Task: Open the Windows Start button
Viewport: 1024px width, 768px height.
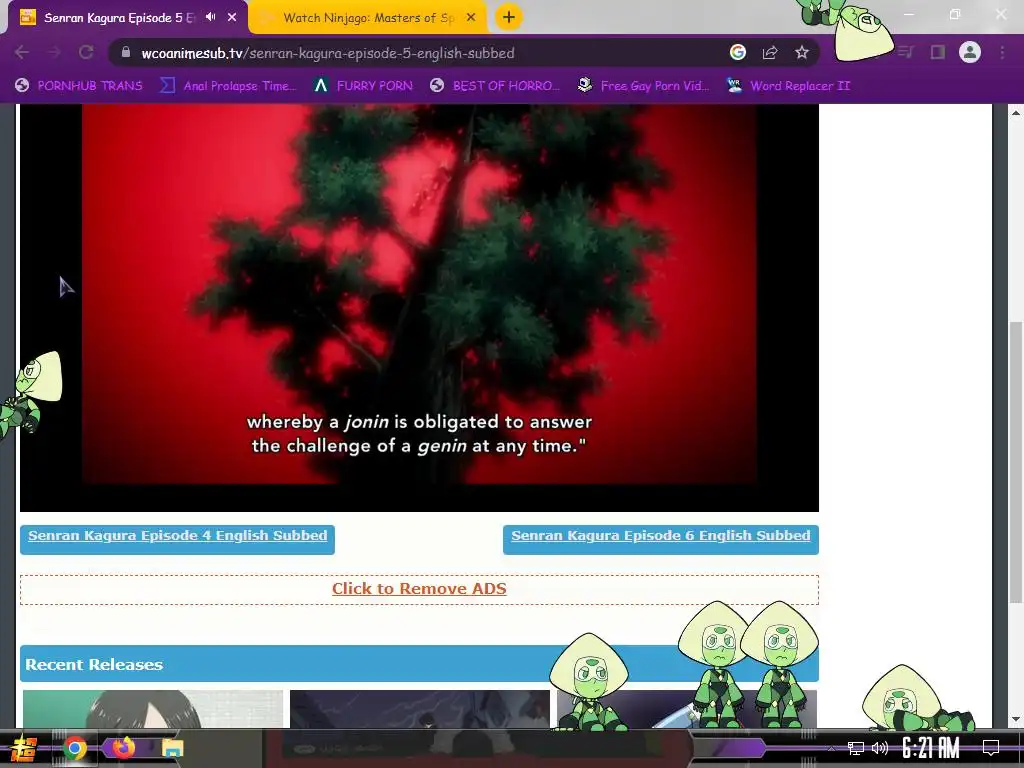Action: click(x=24, y=748)
